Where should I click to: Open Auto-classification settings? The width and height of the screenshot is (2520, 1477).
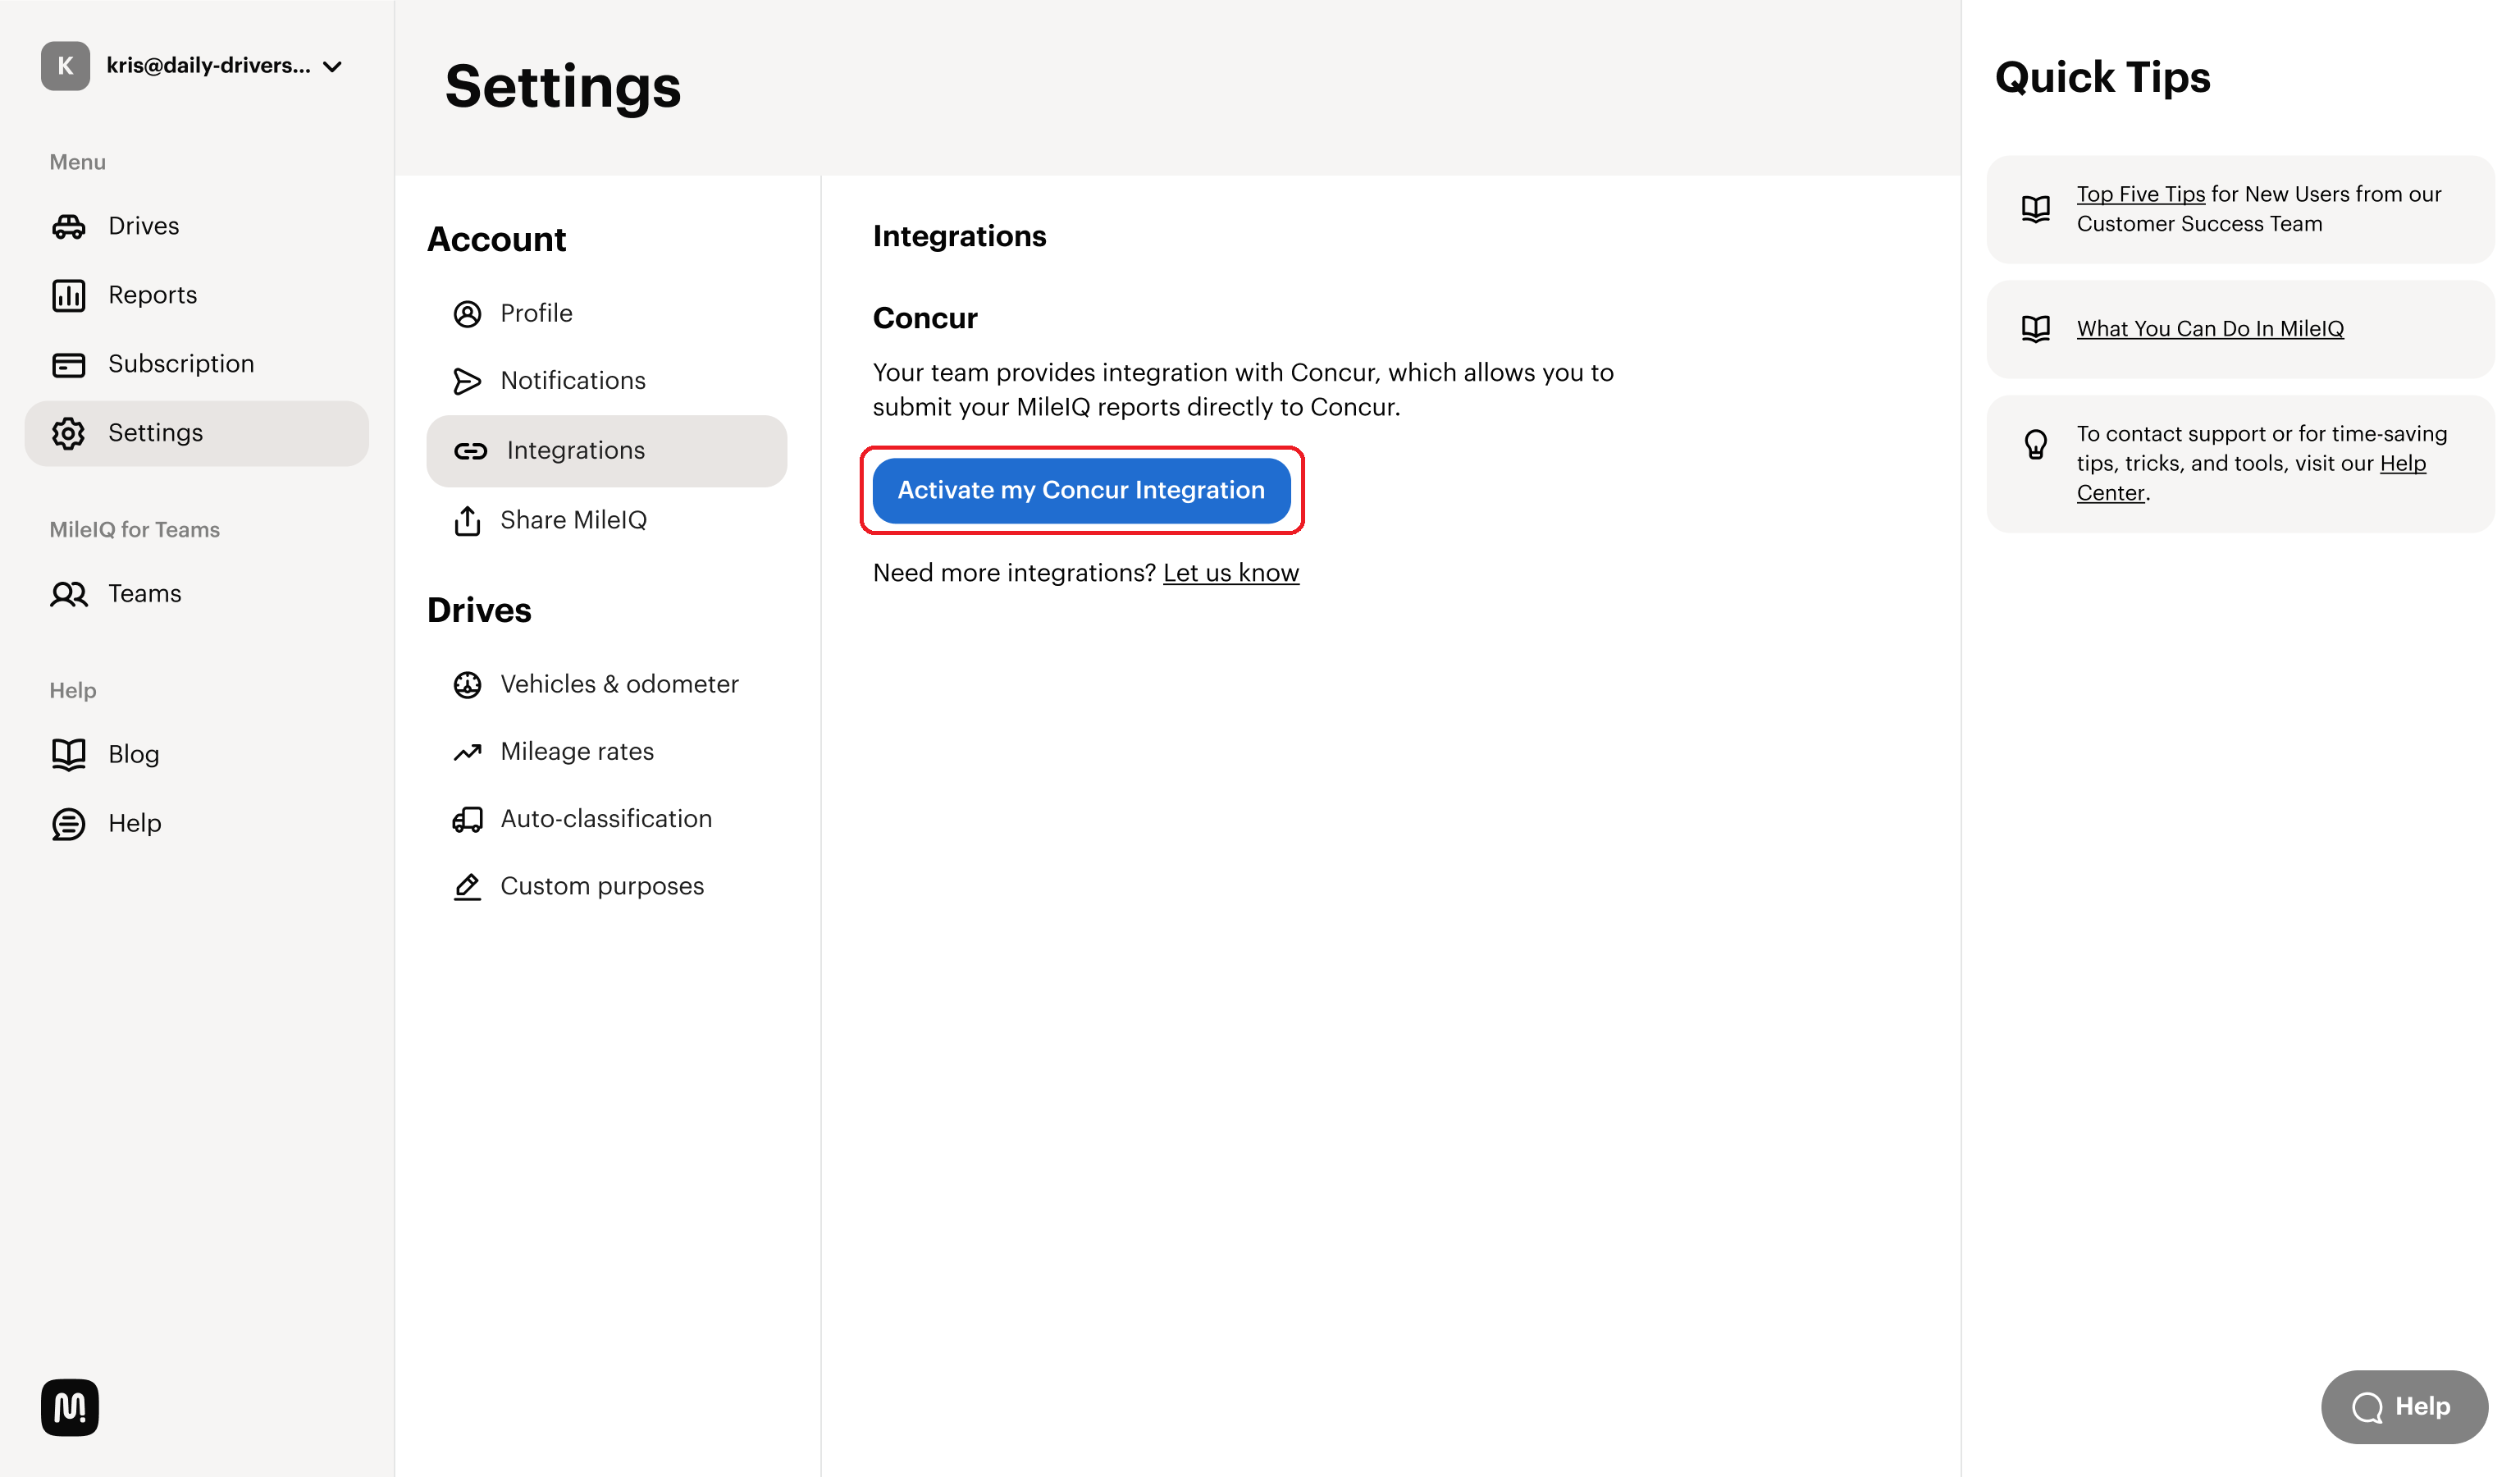click(x=606, y=819)
